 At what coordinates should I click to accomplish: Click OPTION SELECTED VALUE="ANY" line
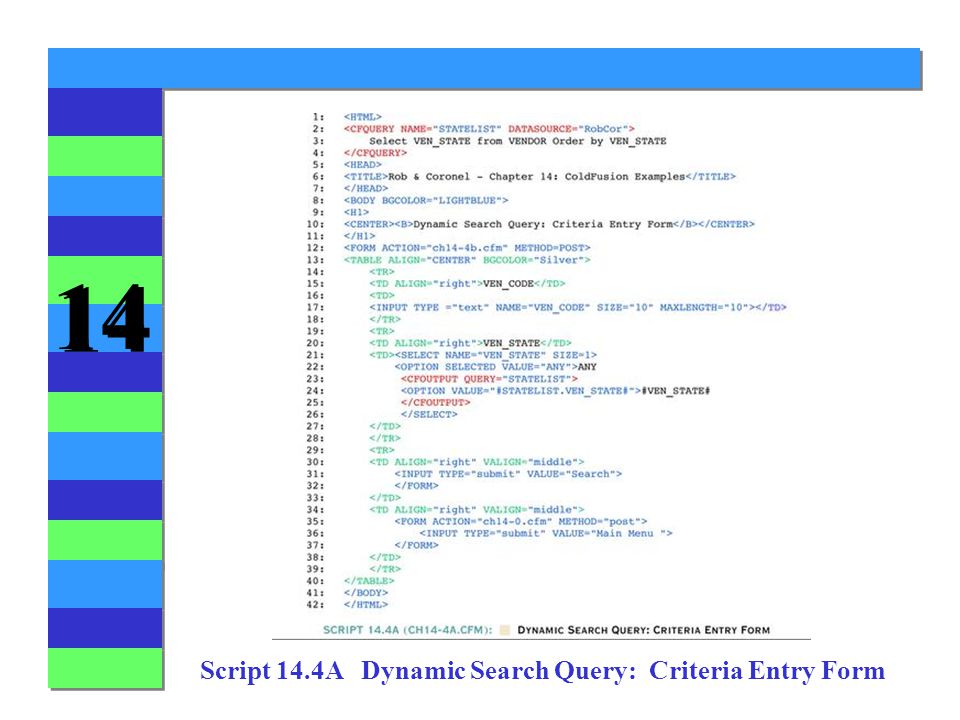point(495,367)
